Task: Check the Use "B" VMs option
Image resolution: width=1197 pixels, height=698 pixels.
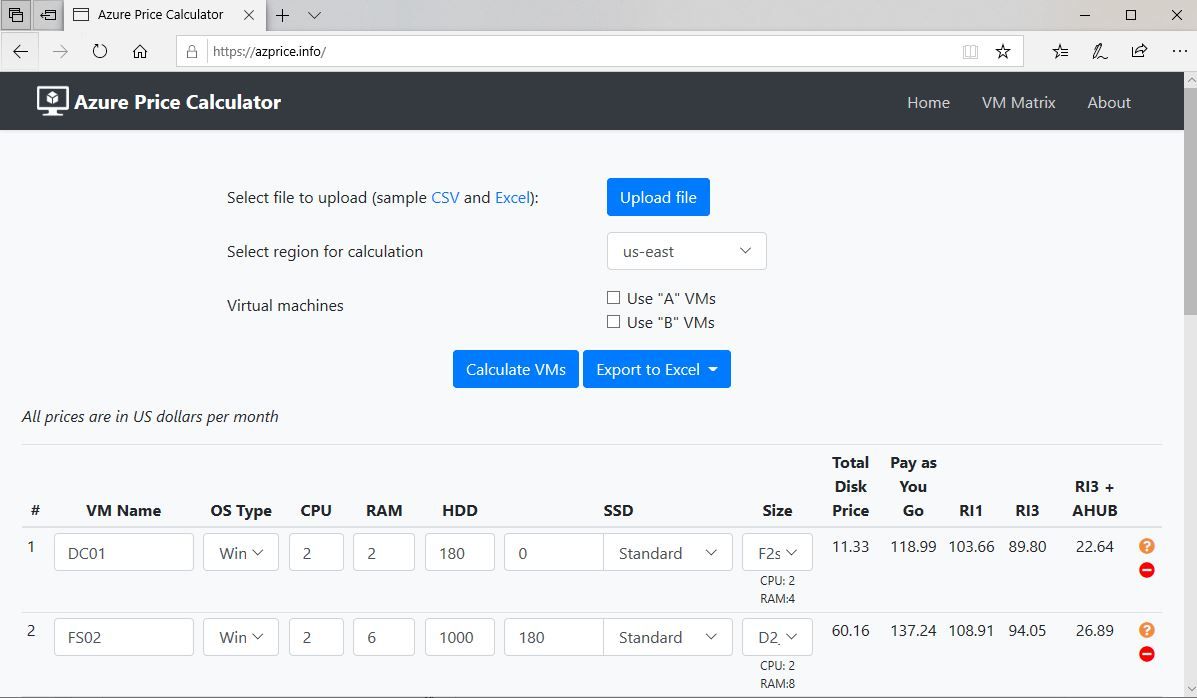Action: 613,322
